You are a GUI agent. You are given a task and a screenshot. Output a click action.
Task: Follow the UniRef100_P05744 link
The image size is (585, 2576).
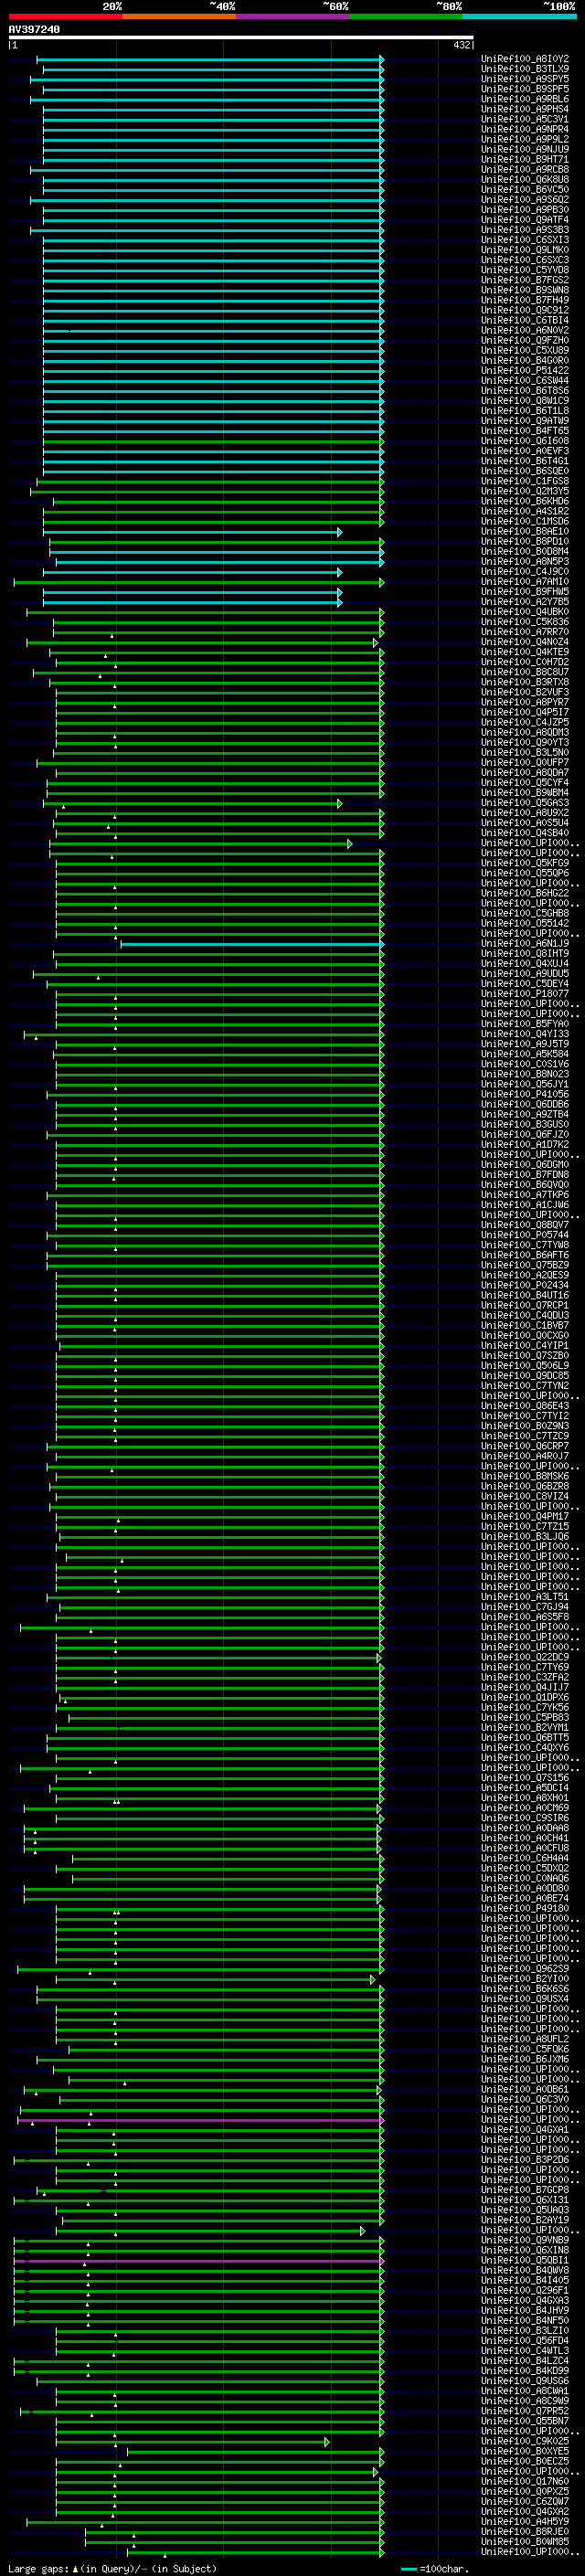click(525, 1235)
